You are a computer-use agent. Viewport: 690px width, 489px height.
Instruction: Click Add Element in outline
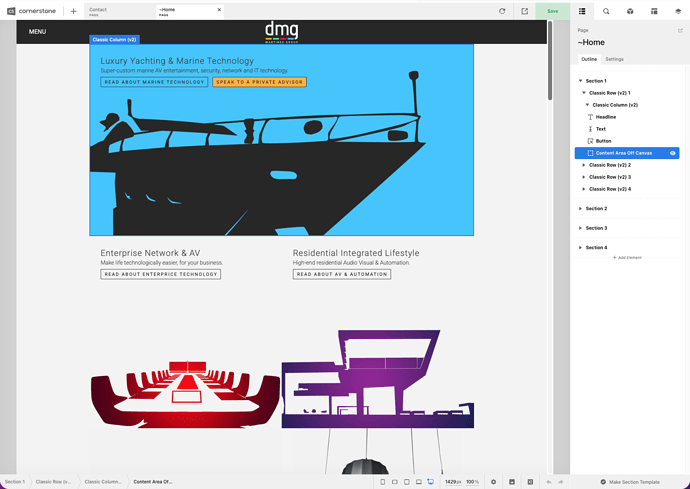point(627,257)
